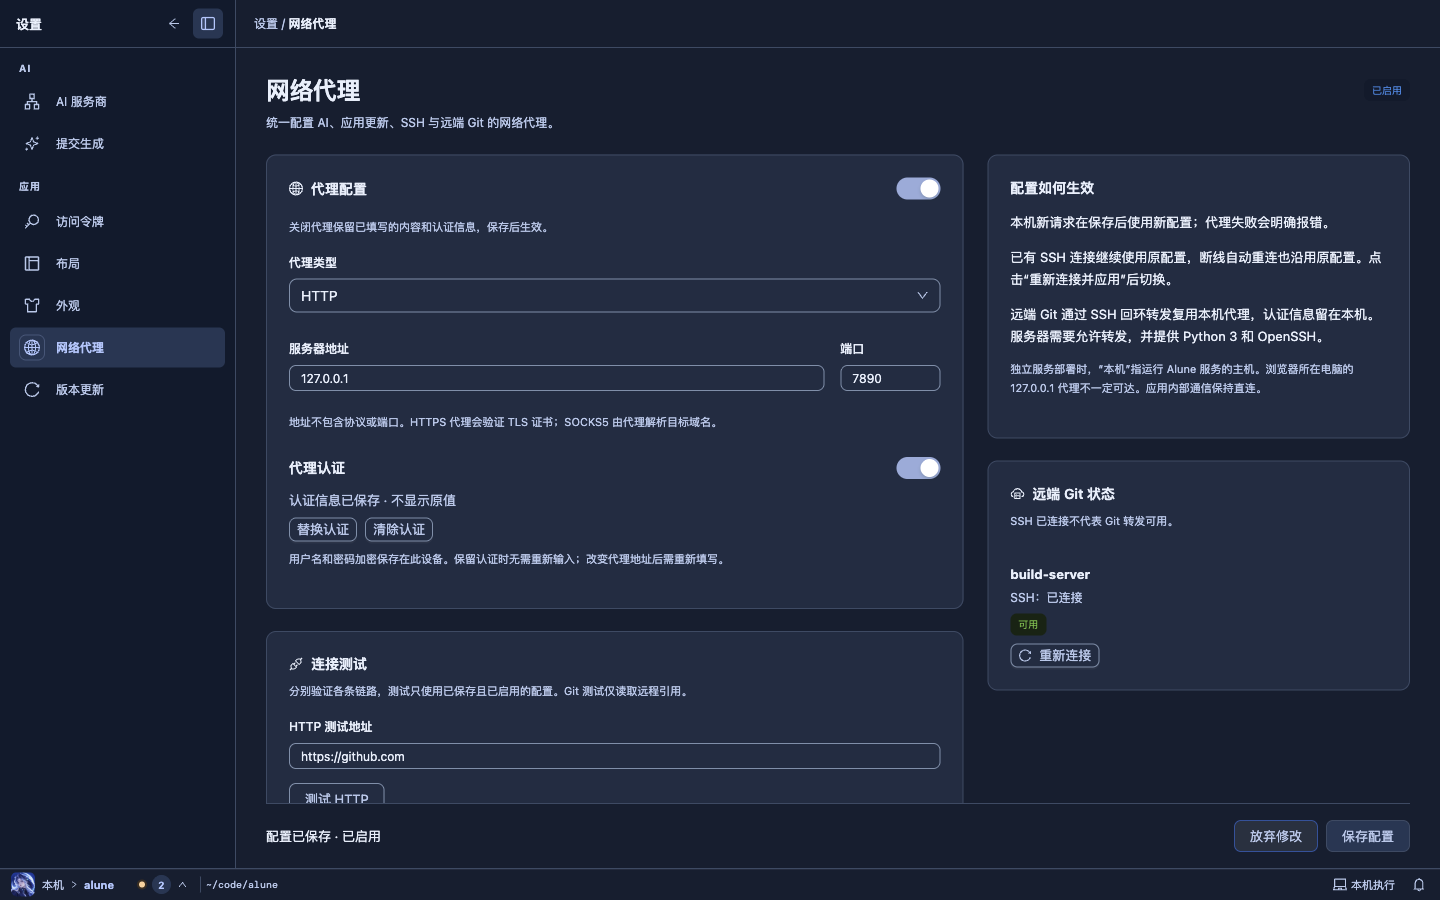
Task: Click alune in the status bar breadcrumb
Action: click(x=99, y=885)
